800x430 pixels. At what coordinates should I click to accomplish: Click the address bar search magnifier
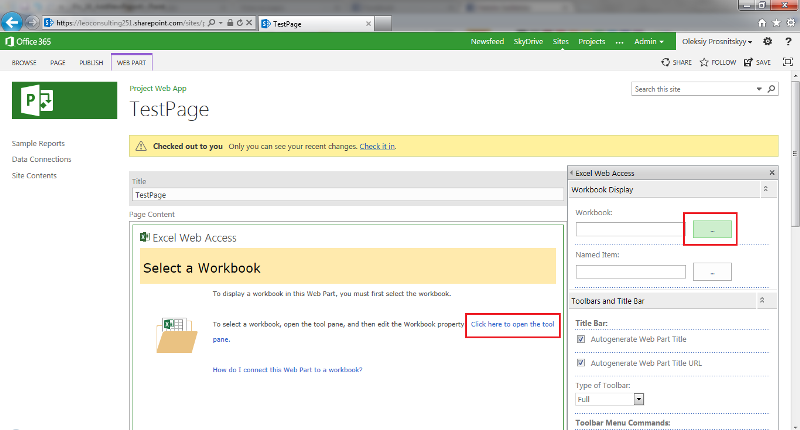tap(212, 22)
